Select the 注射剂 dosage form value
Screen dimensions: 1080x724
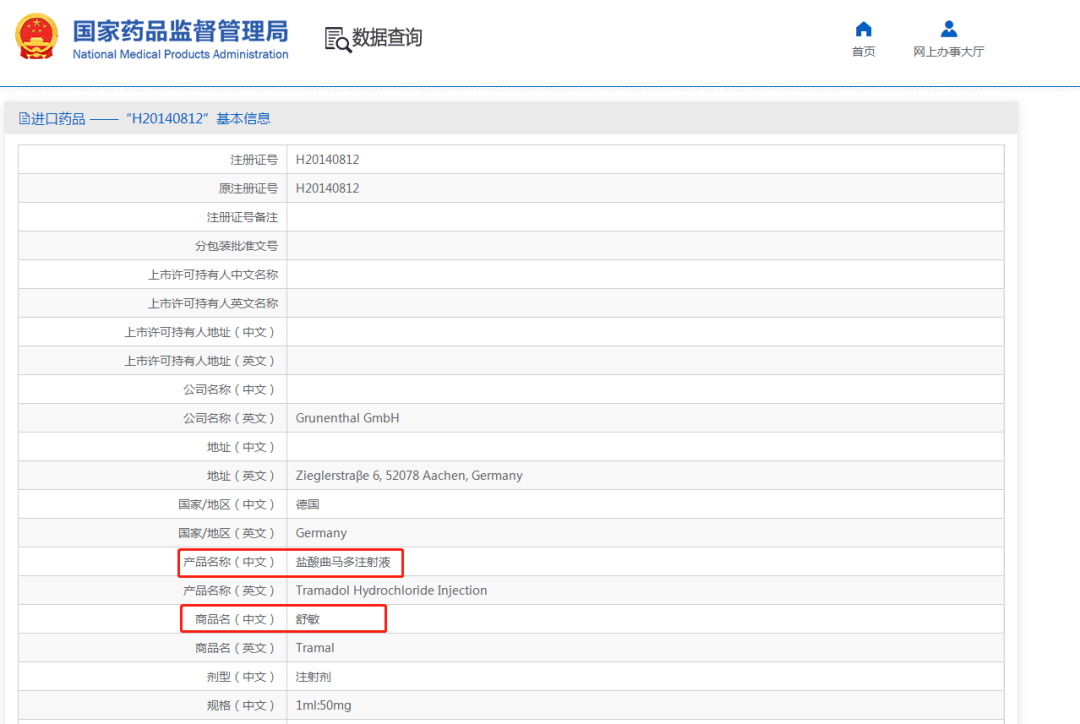click(313, 677)
